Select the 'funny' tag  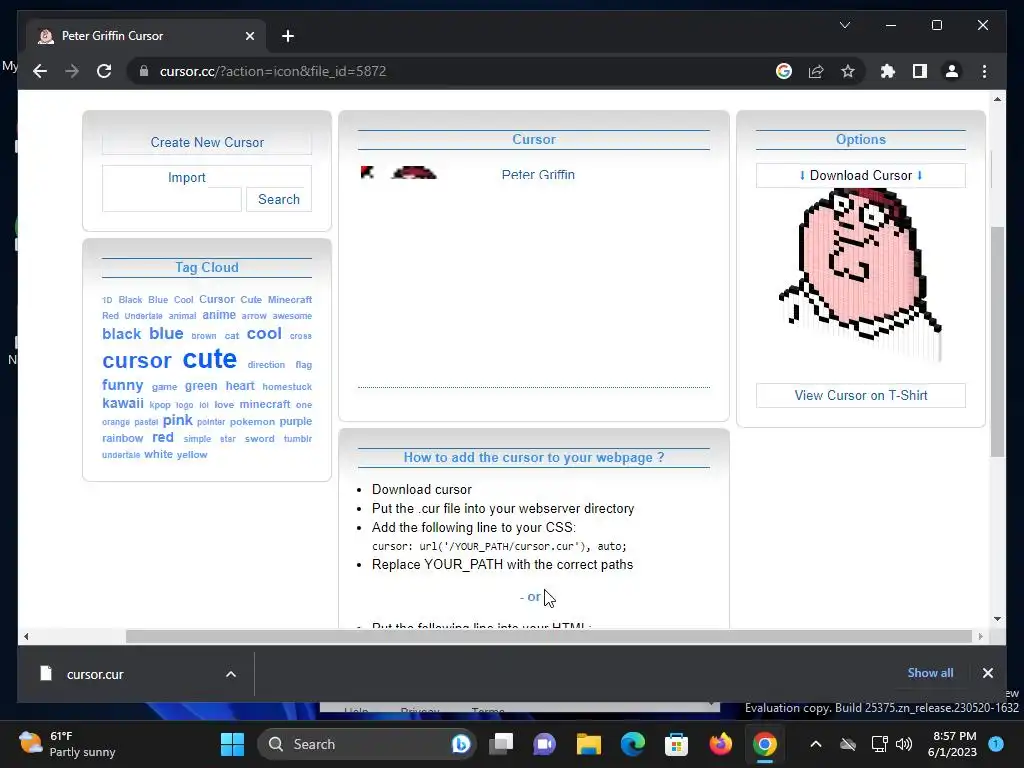click(122, 385)
